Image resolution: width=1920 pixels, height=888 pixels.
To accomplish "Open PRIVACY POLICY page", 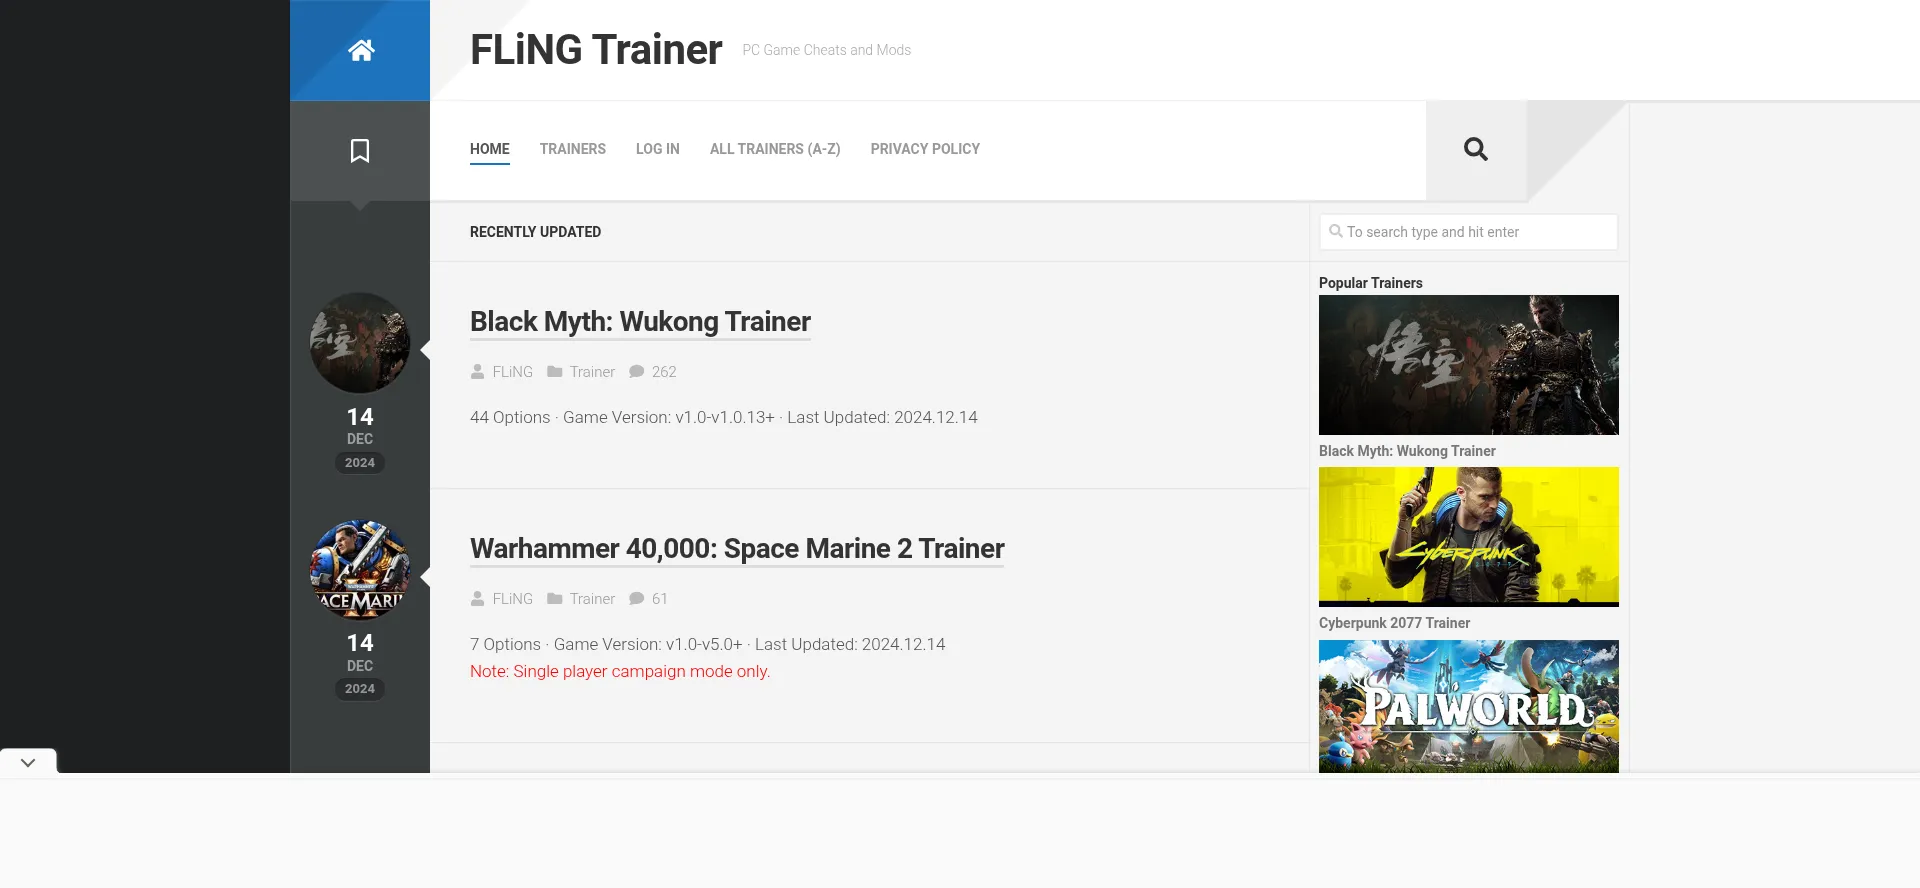I will point(925,149).
